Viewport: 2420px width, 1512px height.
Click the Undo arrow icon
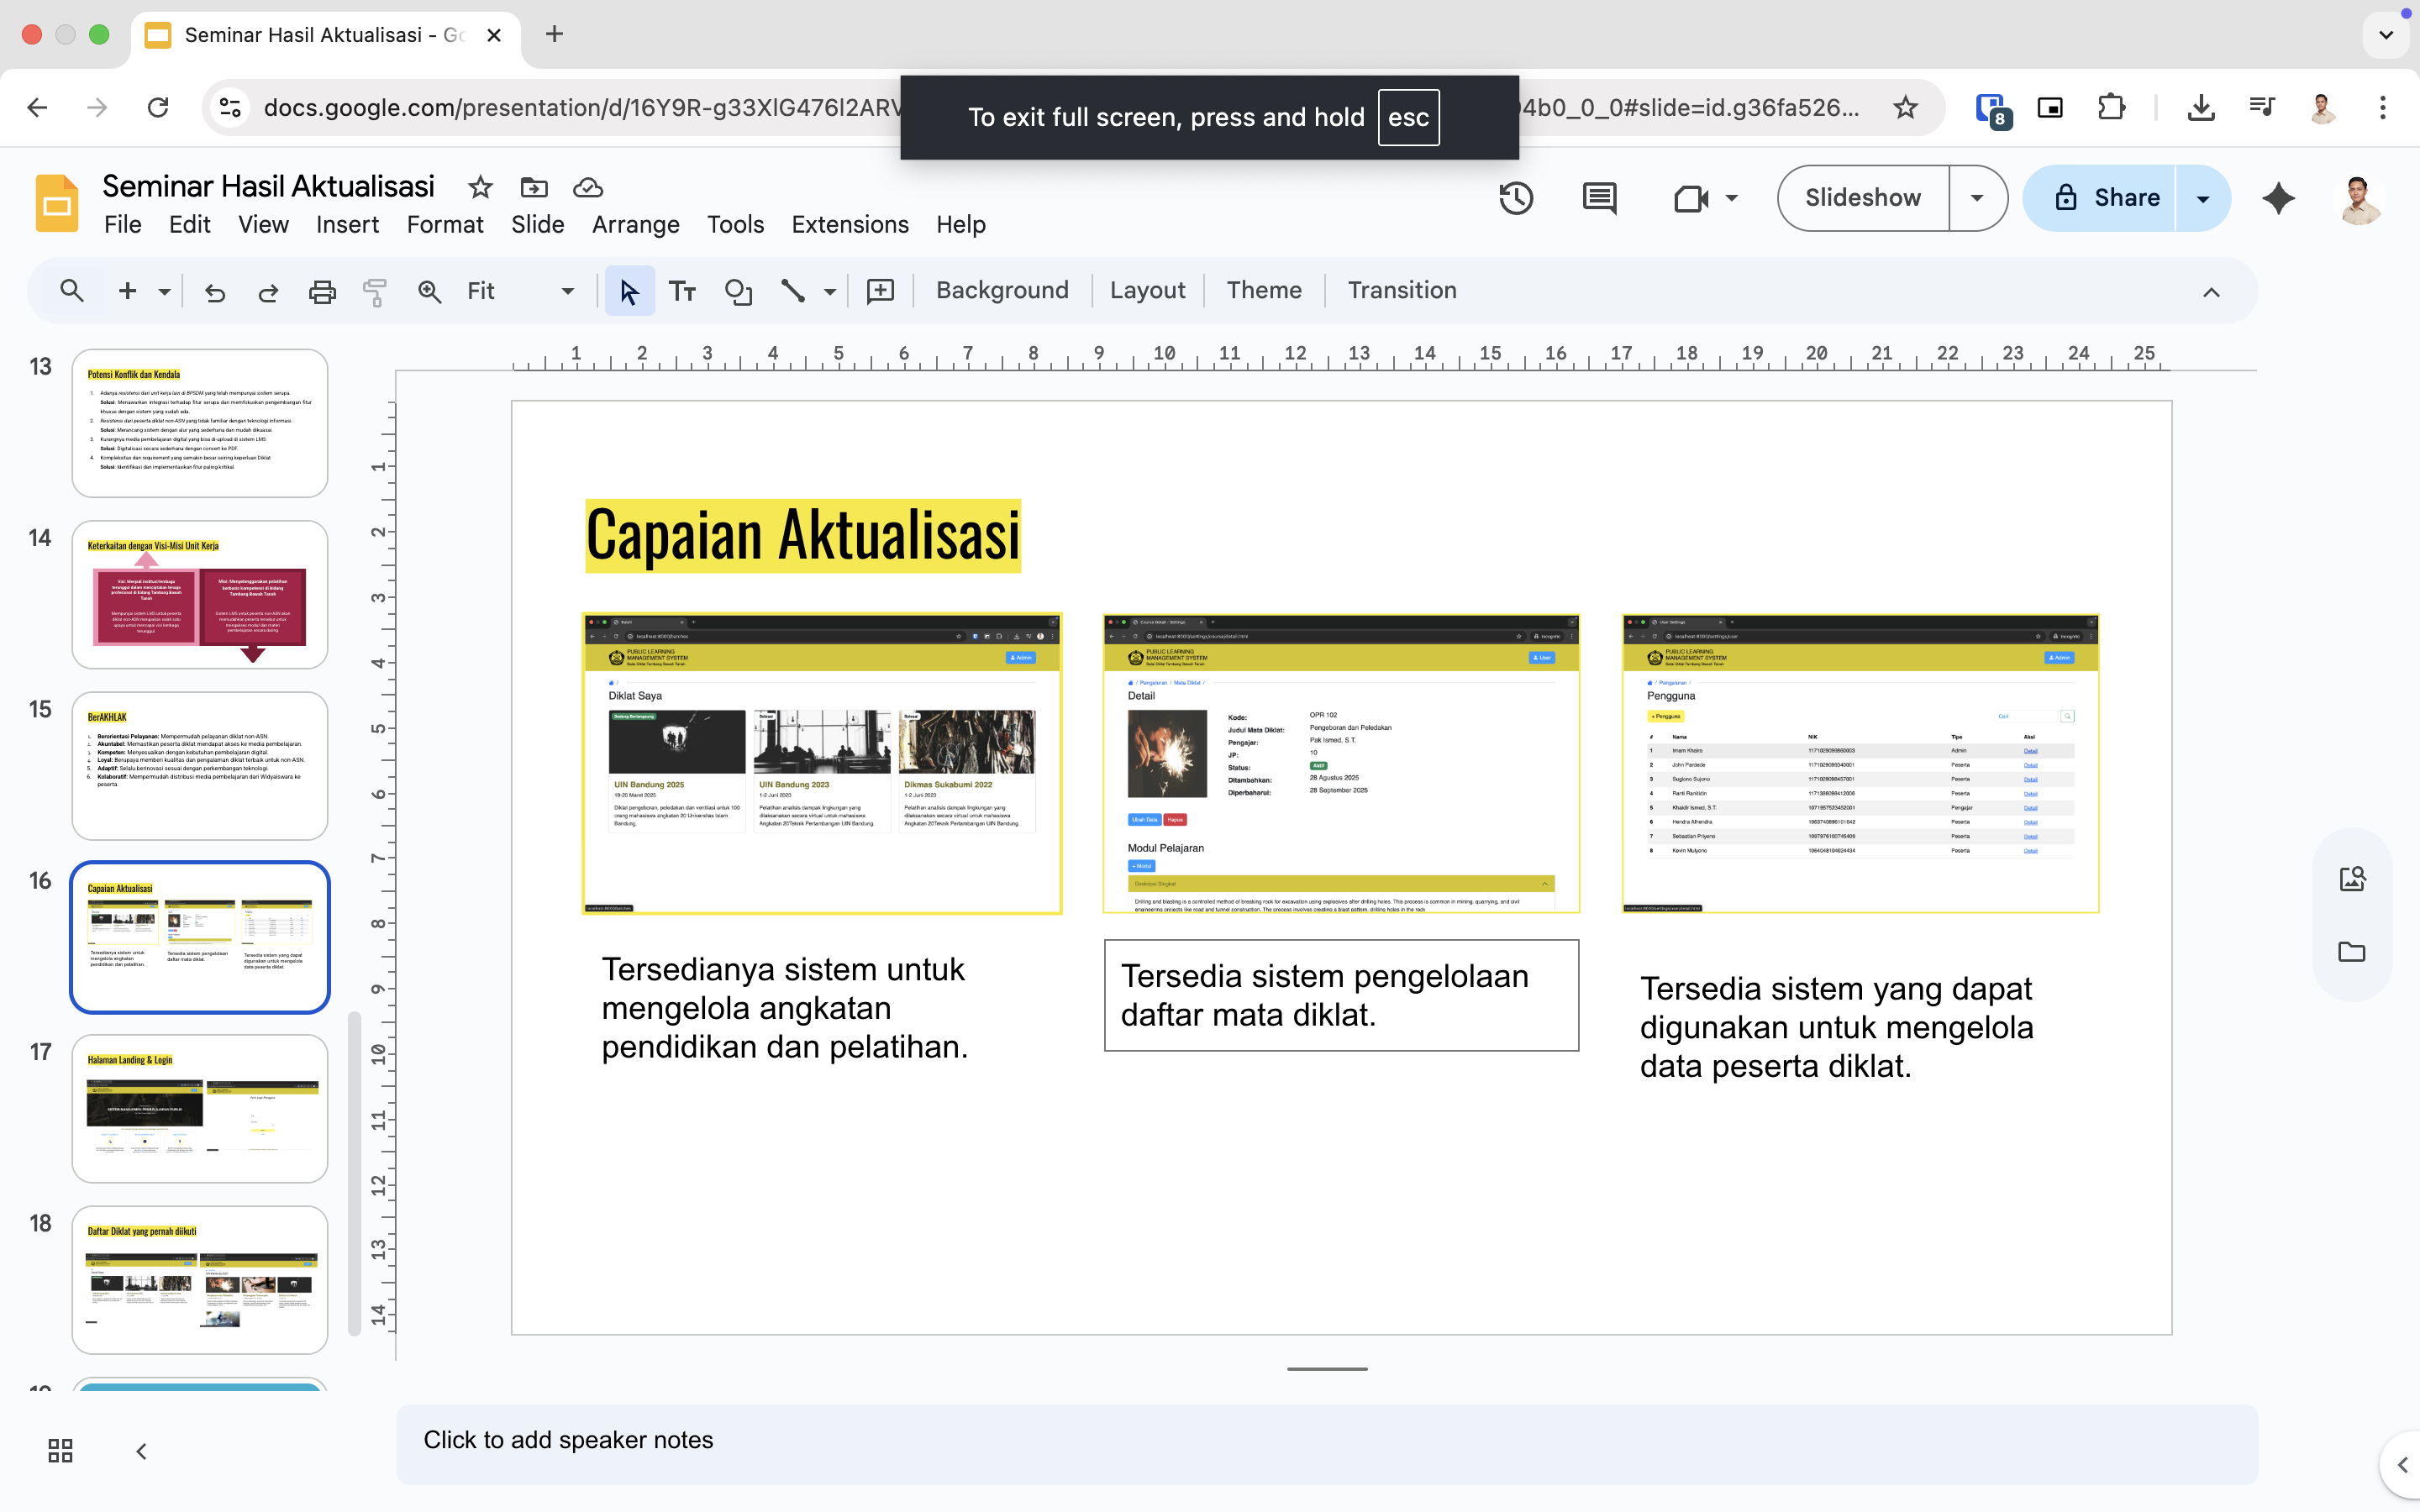[215, 291]
